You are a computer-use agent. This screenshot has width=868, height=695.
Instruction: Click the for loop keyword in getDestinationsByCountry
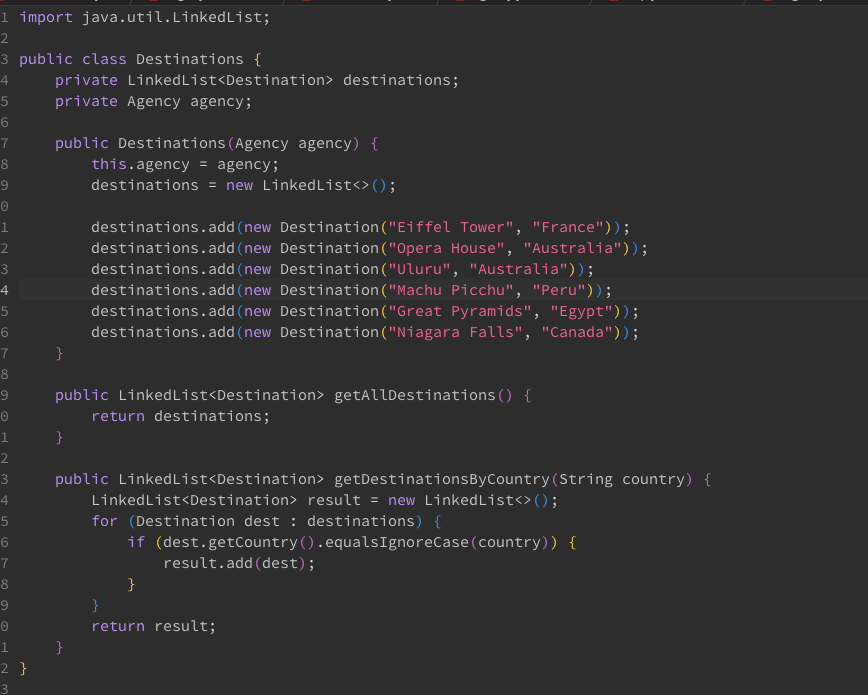104,521
